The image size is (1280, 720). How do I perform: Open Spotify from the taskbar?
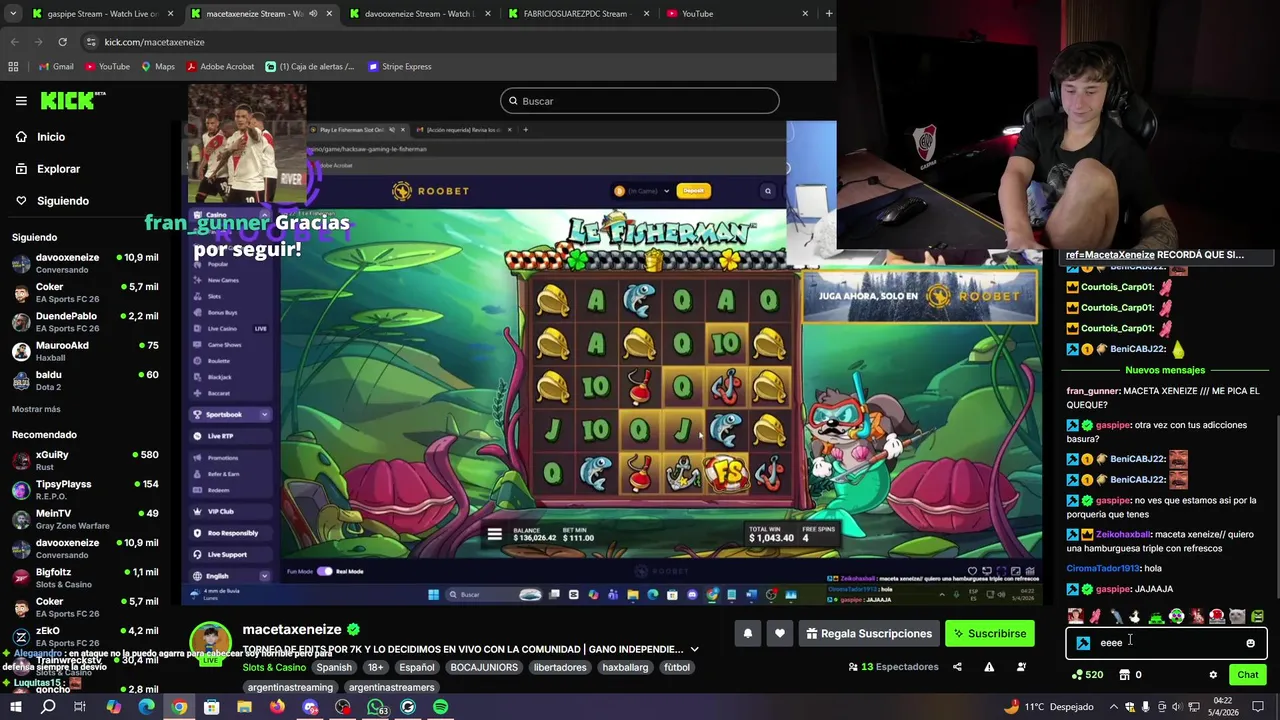440,707
